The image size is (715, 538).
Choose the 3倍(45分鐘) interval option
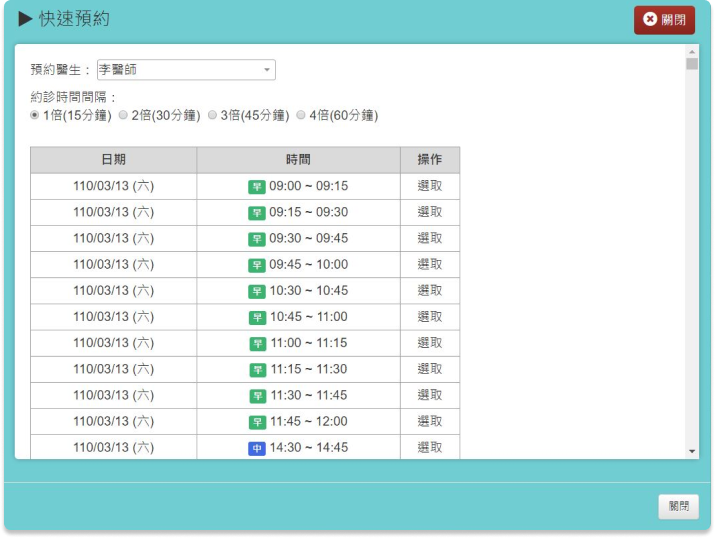pyautogui.click(x=212, y=116)
